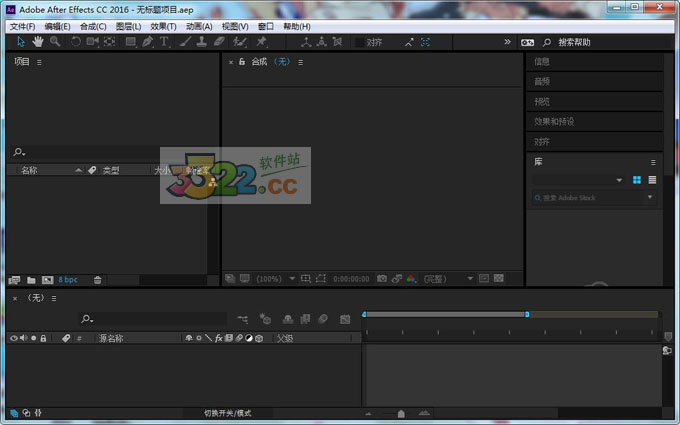The height and width of the screenshot is (425, 680).
Task: Click the 8 bpc color depth button
Action: (x=67, y=280)
